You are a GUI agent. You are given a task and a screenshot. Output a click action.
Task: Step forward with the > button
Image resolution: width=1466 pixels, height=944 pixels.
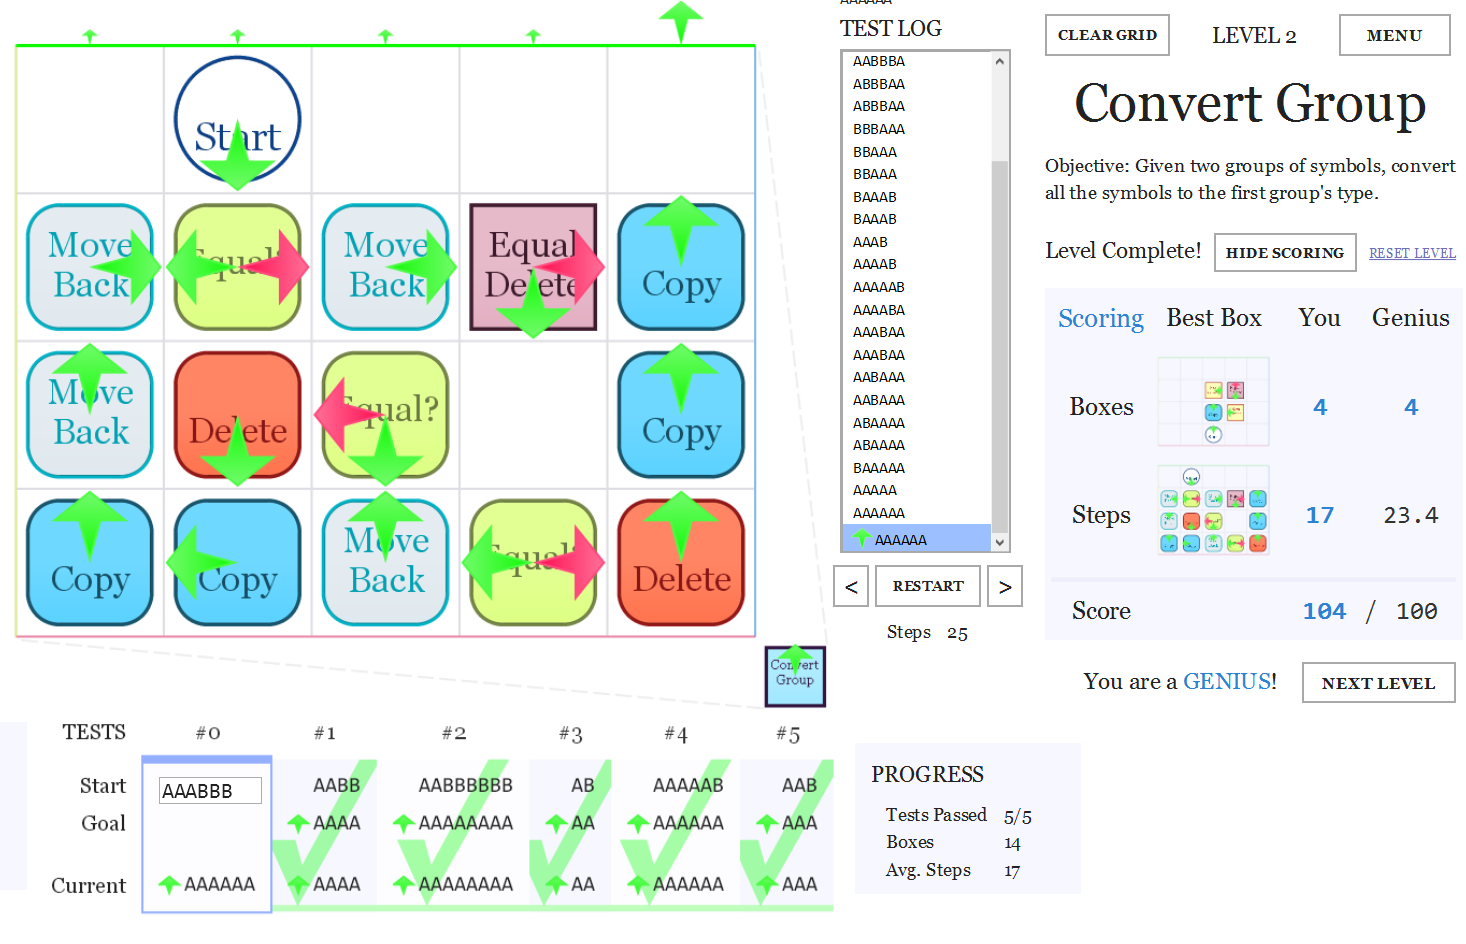point(1005,586)
